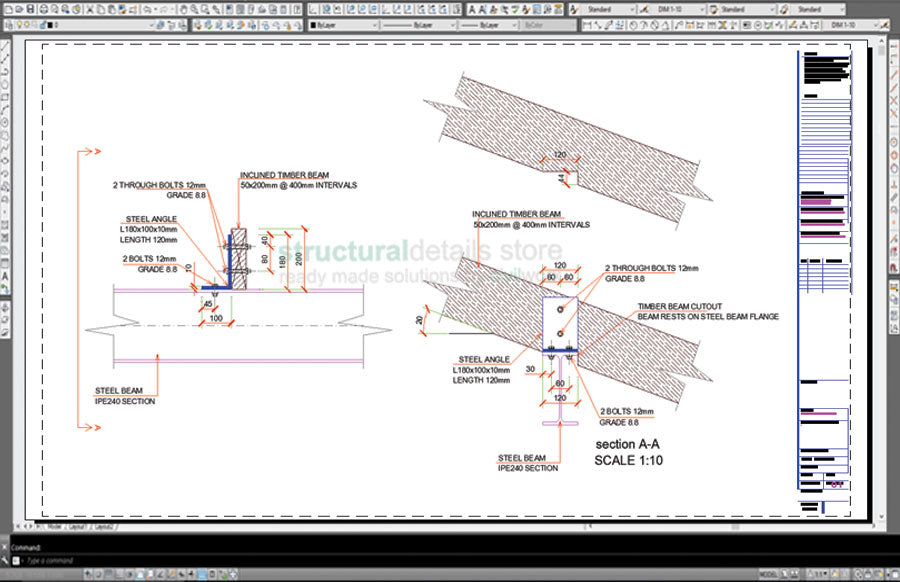Toggle layer 0 lightbulb on/off
900x582 pixels.
(x=18, y=24)
